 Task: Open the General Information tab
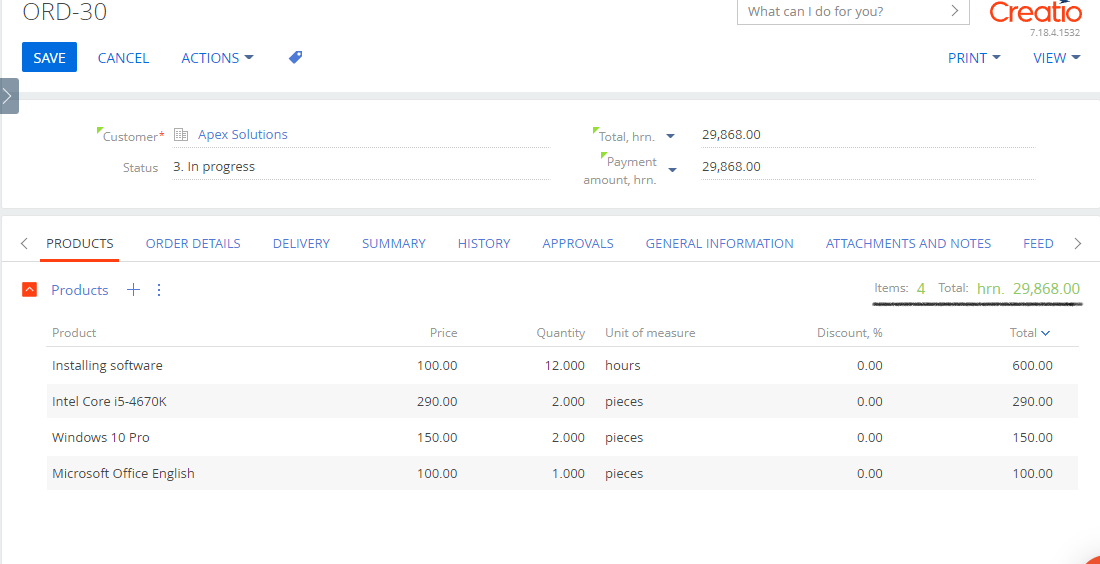(720, 243)
